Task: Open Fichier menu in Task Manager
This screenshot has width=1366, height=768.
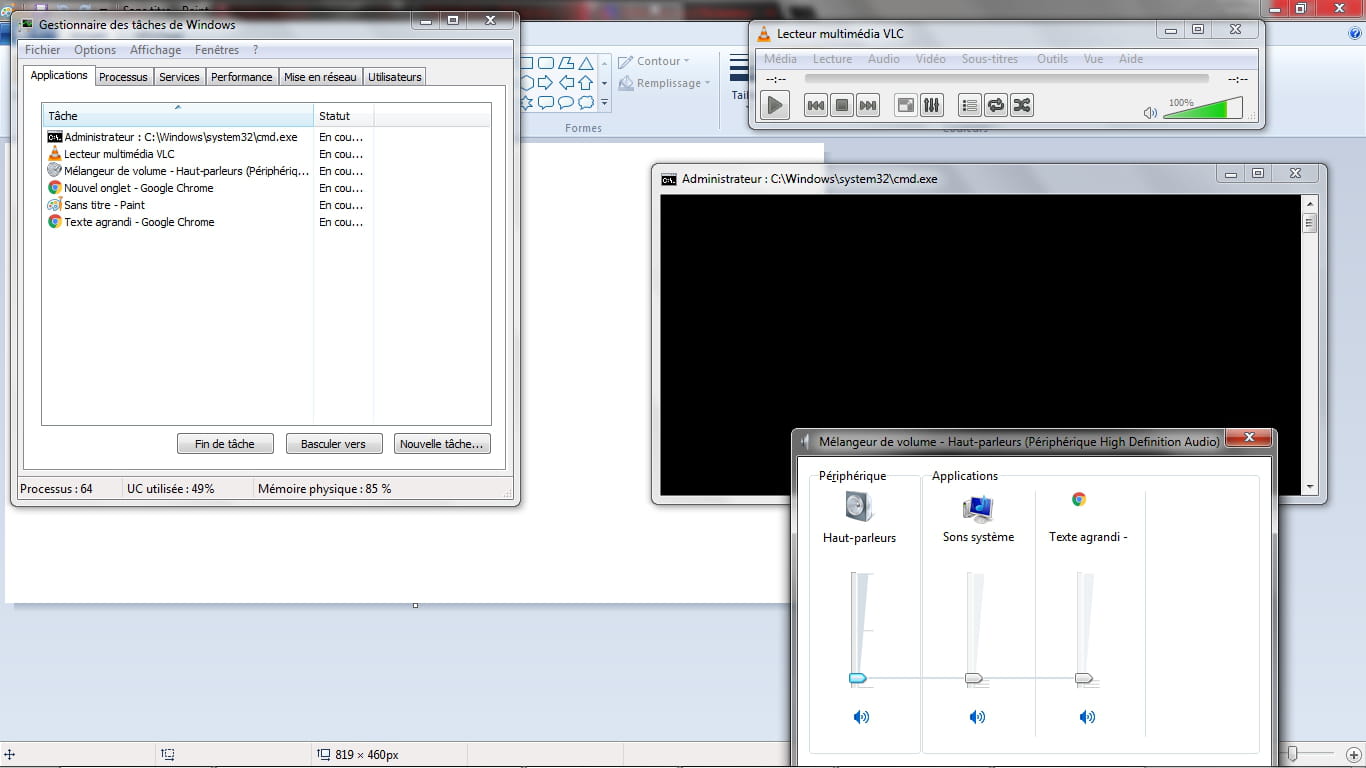Action: point(43,50)
